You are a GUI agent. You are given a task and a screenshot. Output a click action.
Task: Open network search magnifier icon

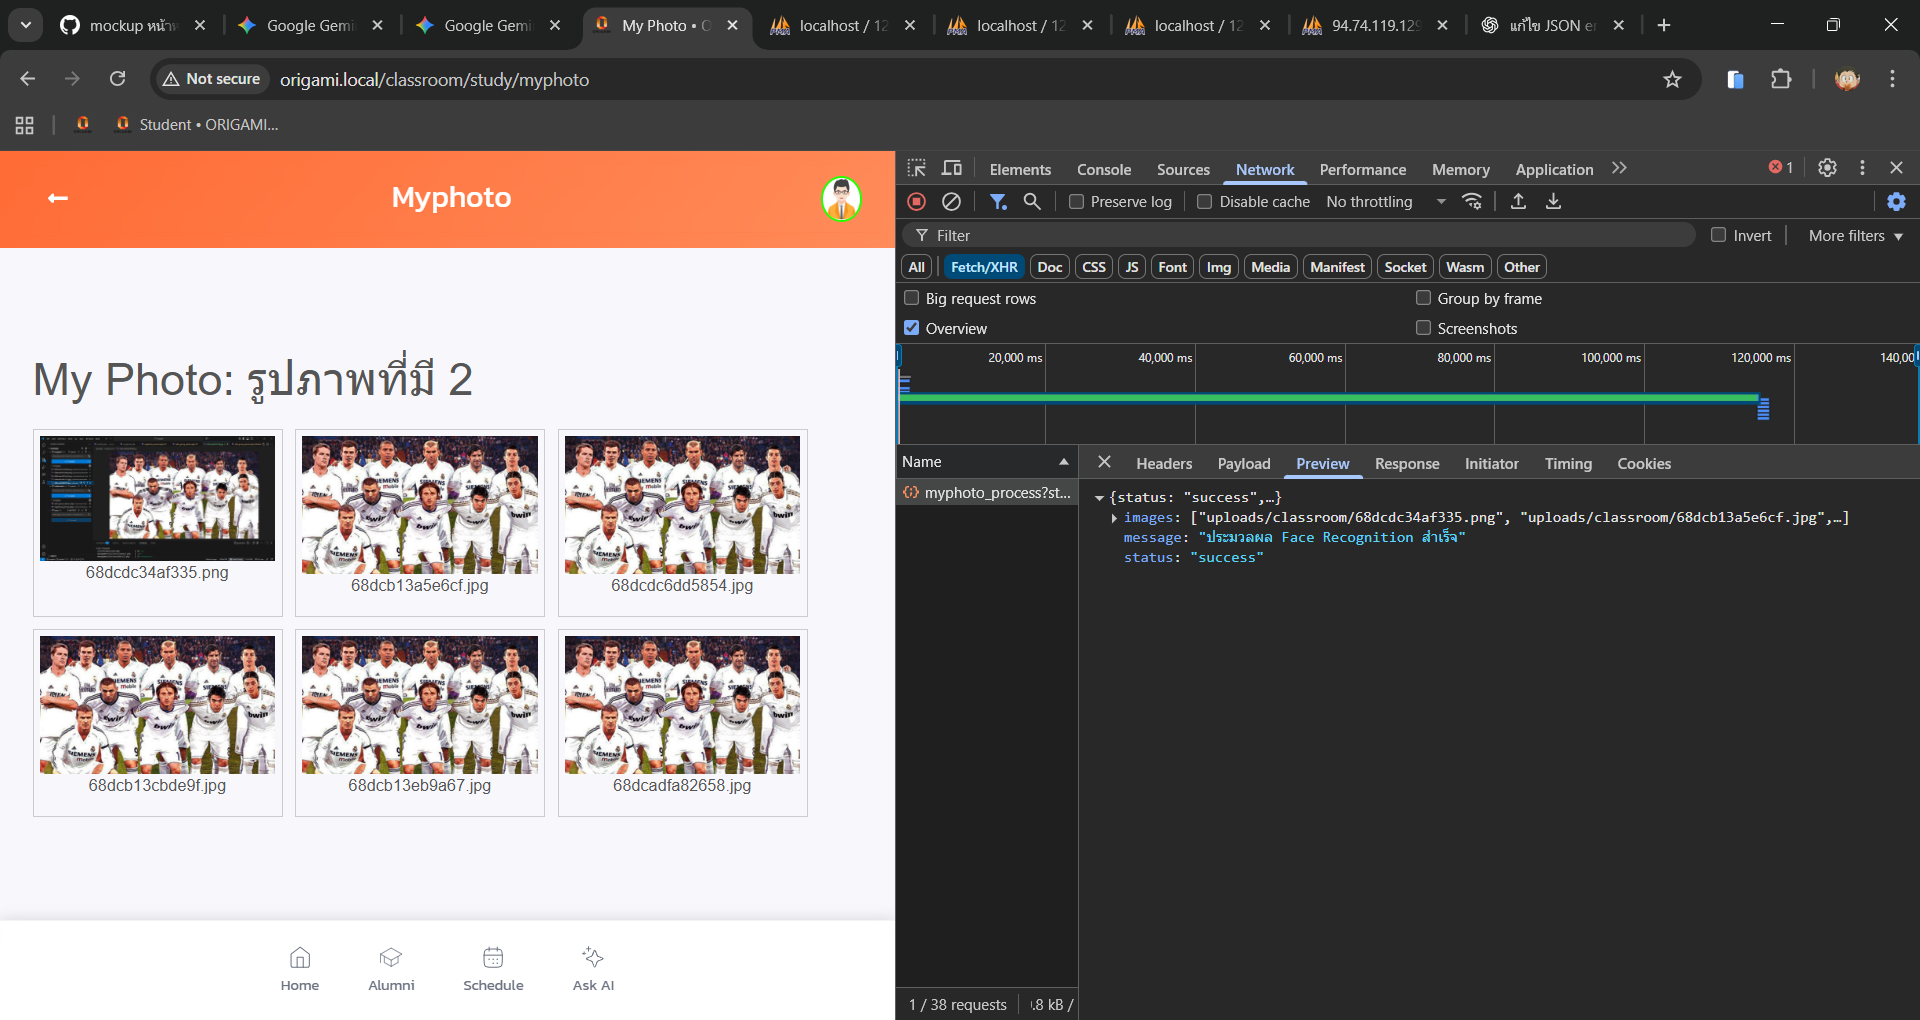pos(1032,202)
